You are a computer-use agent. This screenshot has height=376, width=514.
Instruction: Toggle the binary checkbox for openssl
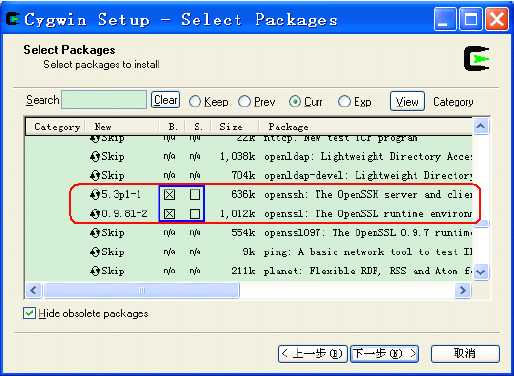169,214
